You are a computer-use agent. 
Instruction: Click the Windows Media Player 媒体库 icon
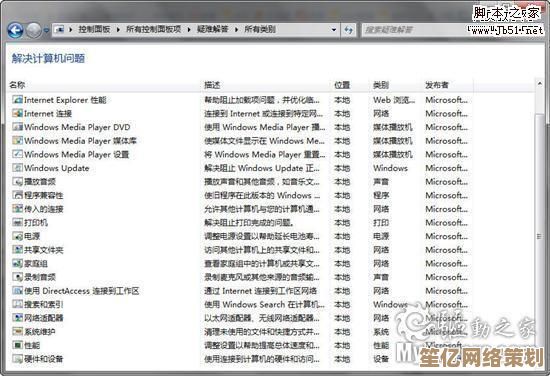[x=17, y=141]
